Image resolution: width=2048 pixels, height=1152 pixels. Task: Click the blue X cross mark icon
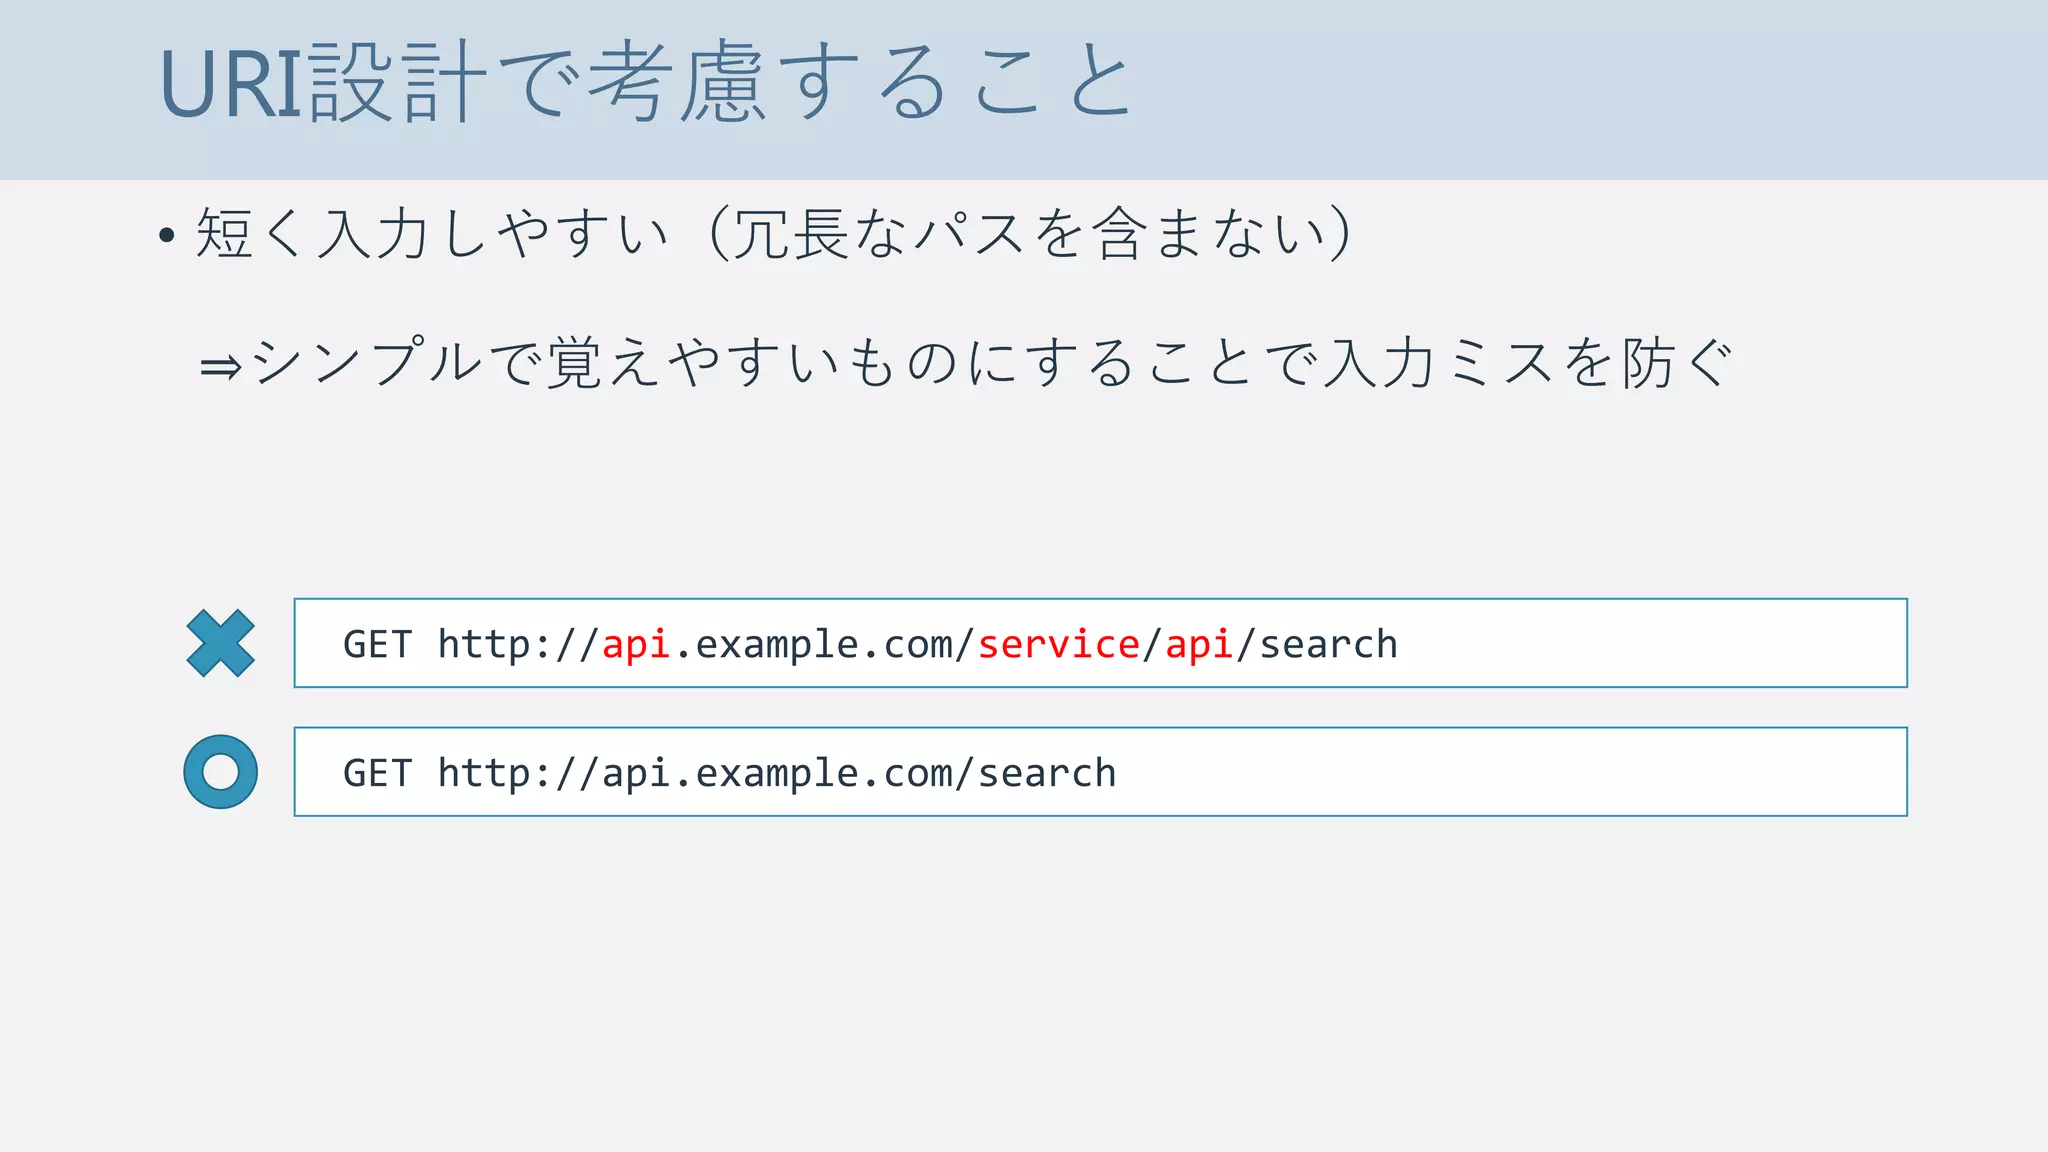click(221, 643)
